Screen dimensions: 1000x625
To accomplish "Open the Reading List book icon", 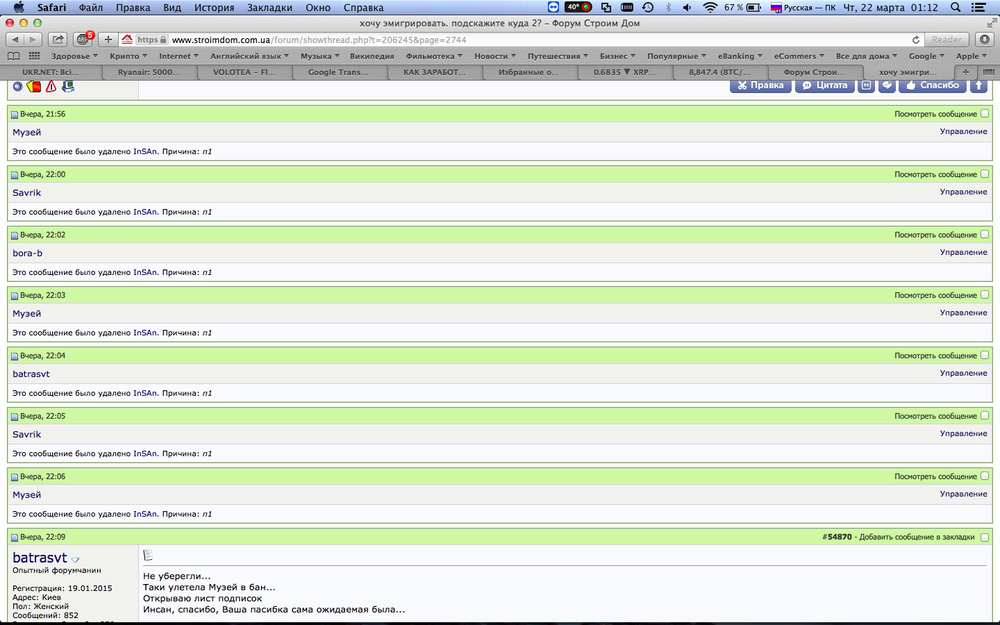I will [13, 56].
